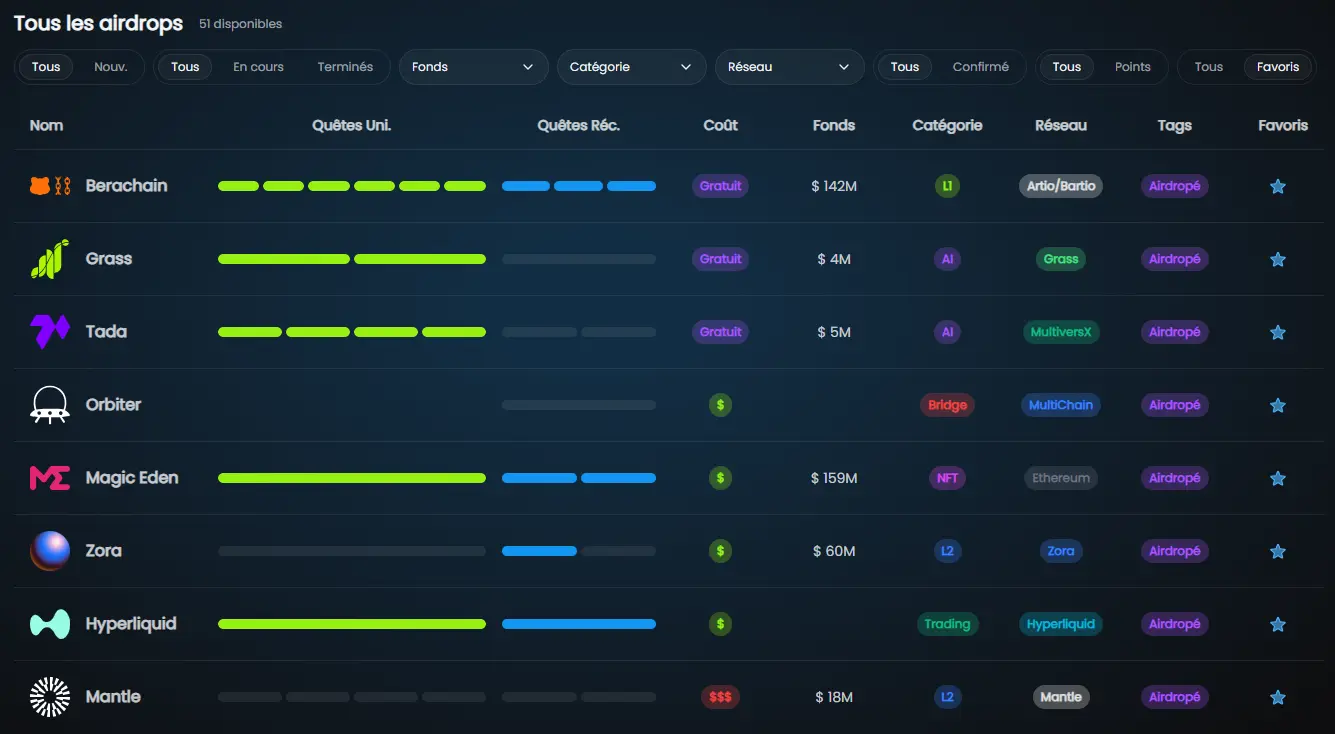1335x734 pixels.
Task: Select the Tada logo icon
Action: (48, 331)
